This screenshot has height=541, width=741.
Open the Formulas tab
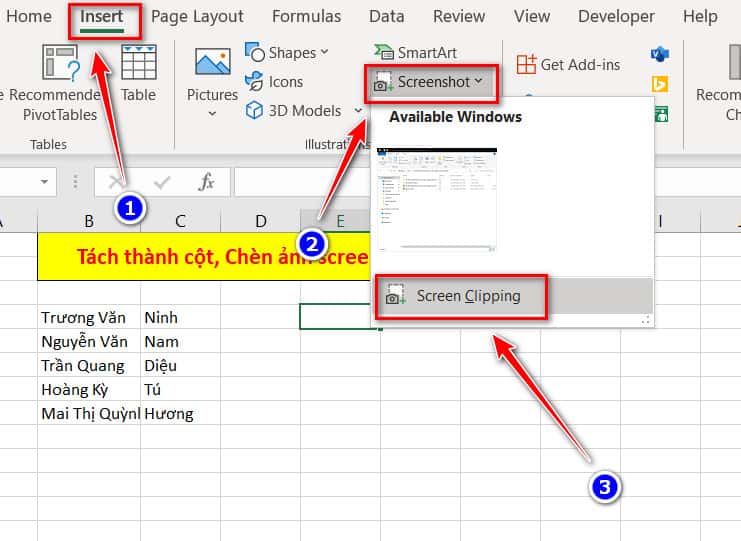(x=306, y=17)
